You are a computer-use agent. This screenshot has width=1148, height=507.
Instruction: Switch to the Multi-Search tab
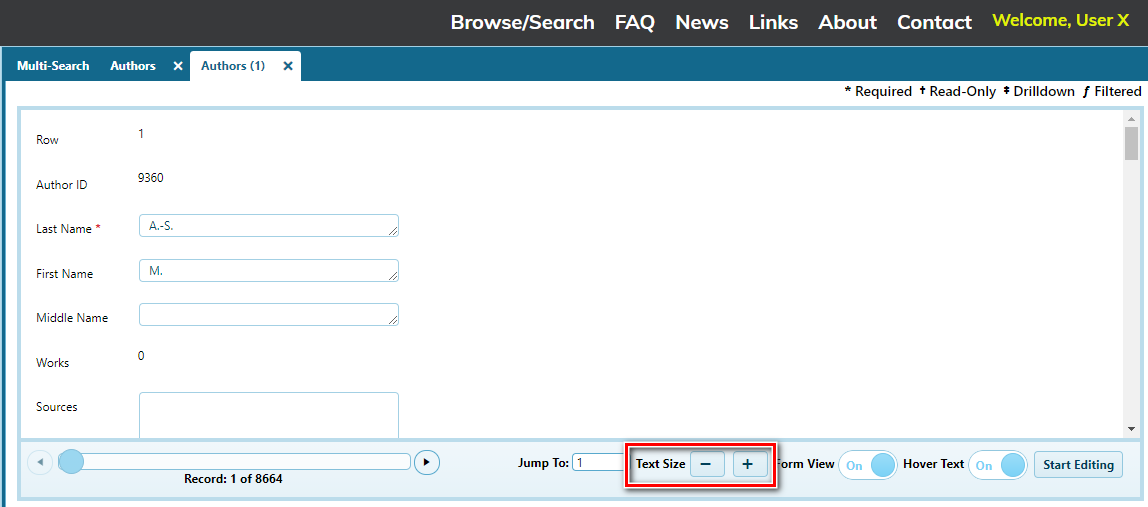tap(53, 66)
